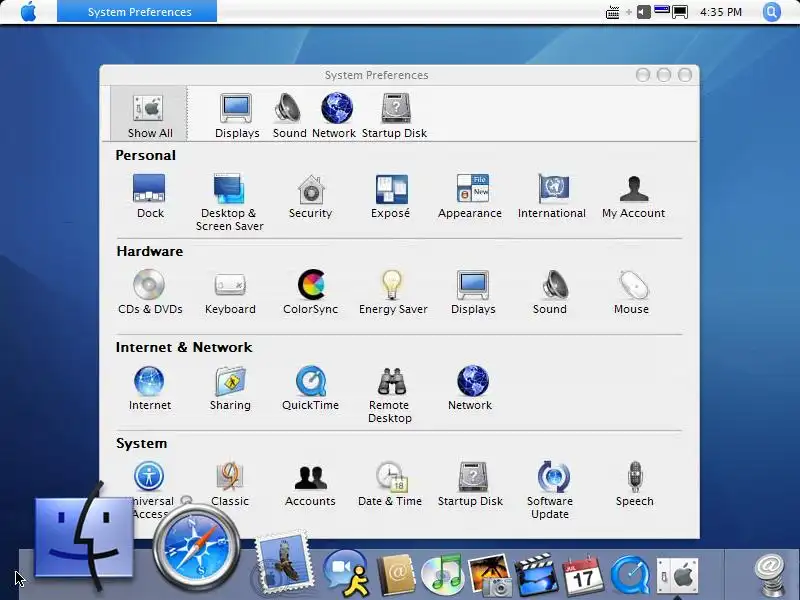Open the Dock preference pane
Viewport: 800px width, 600px height.
[x=149, y=196]
